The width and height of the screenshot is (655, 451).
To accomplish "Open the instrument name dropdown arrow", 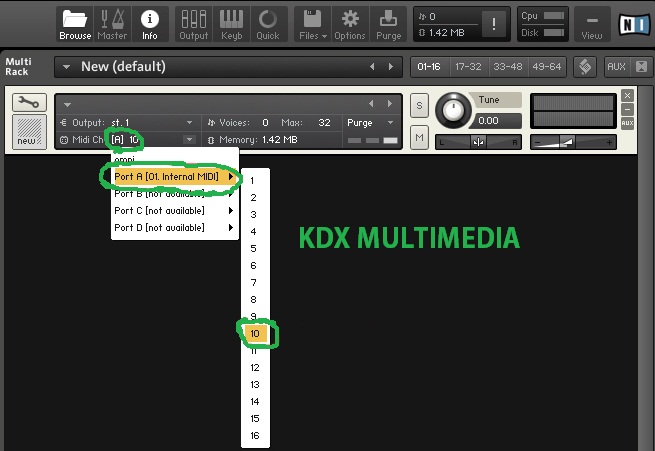I will (67, 105).
